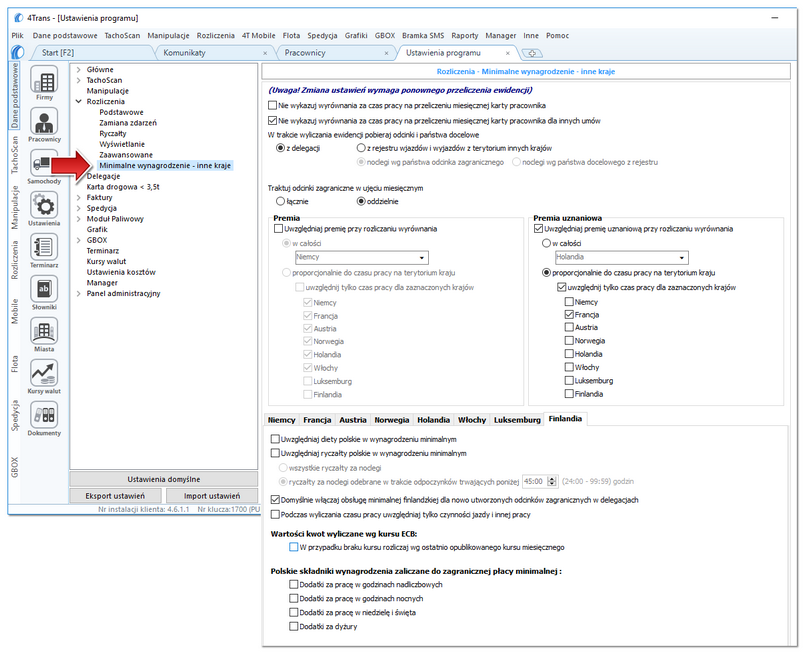Expand the GBOX tree node

[x=78, y=240]
